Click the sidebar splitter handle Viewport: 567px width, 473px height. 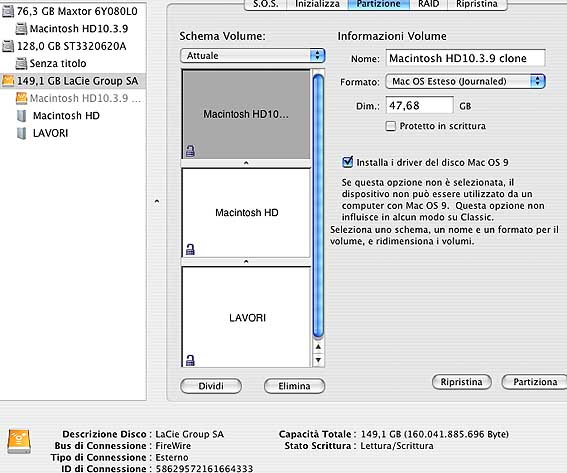[x=157, y=201]
